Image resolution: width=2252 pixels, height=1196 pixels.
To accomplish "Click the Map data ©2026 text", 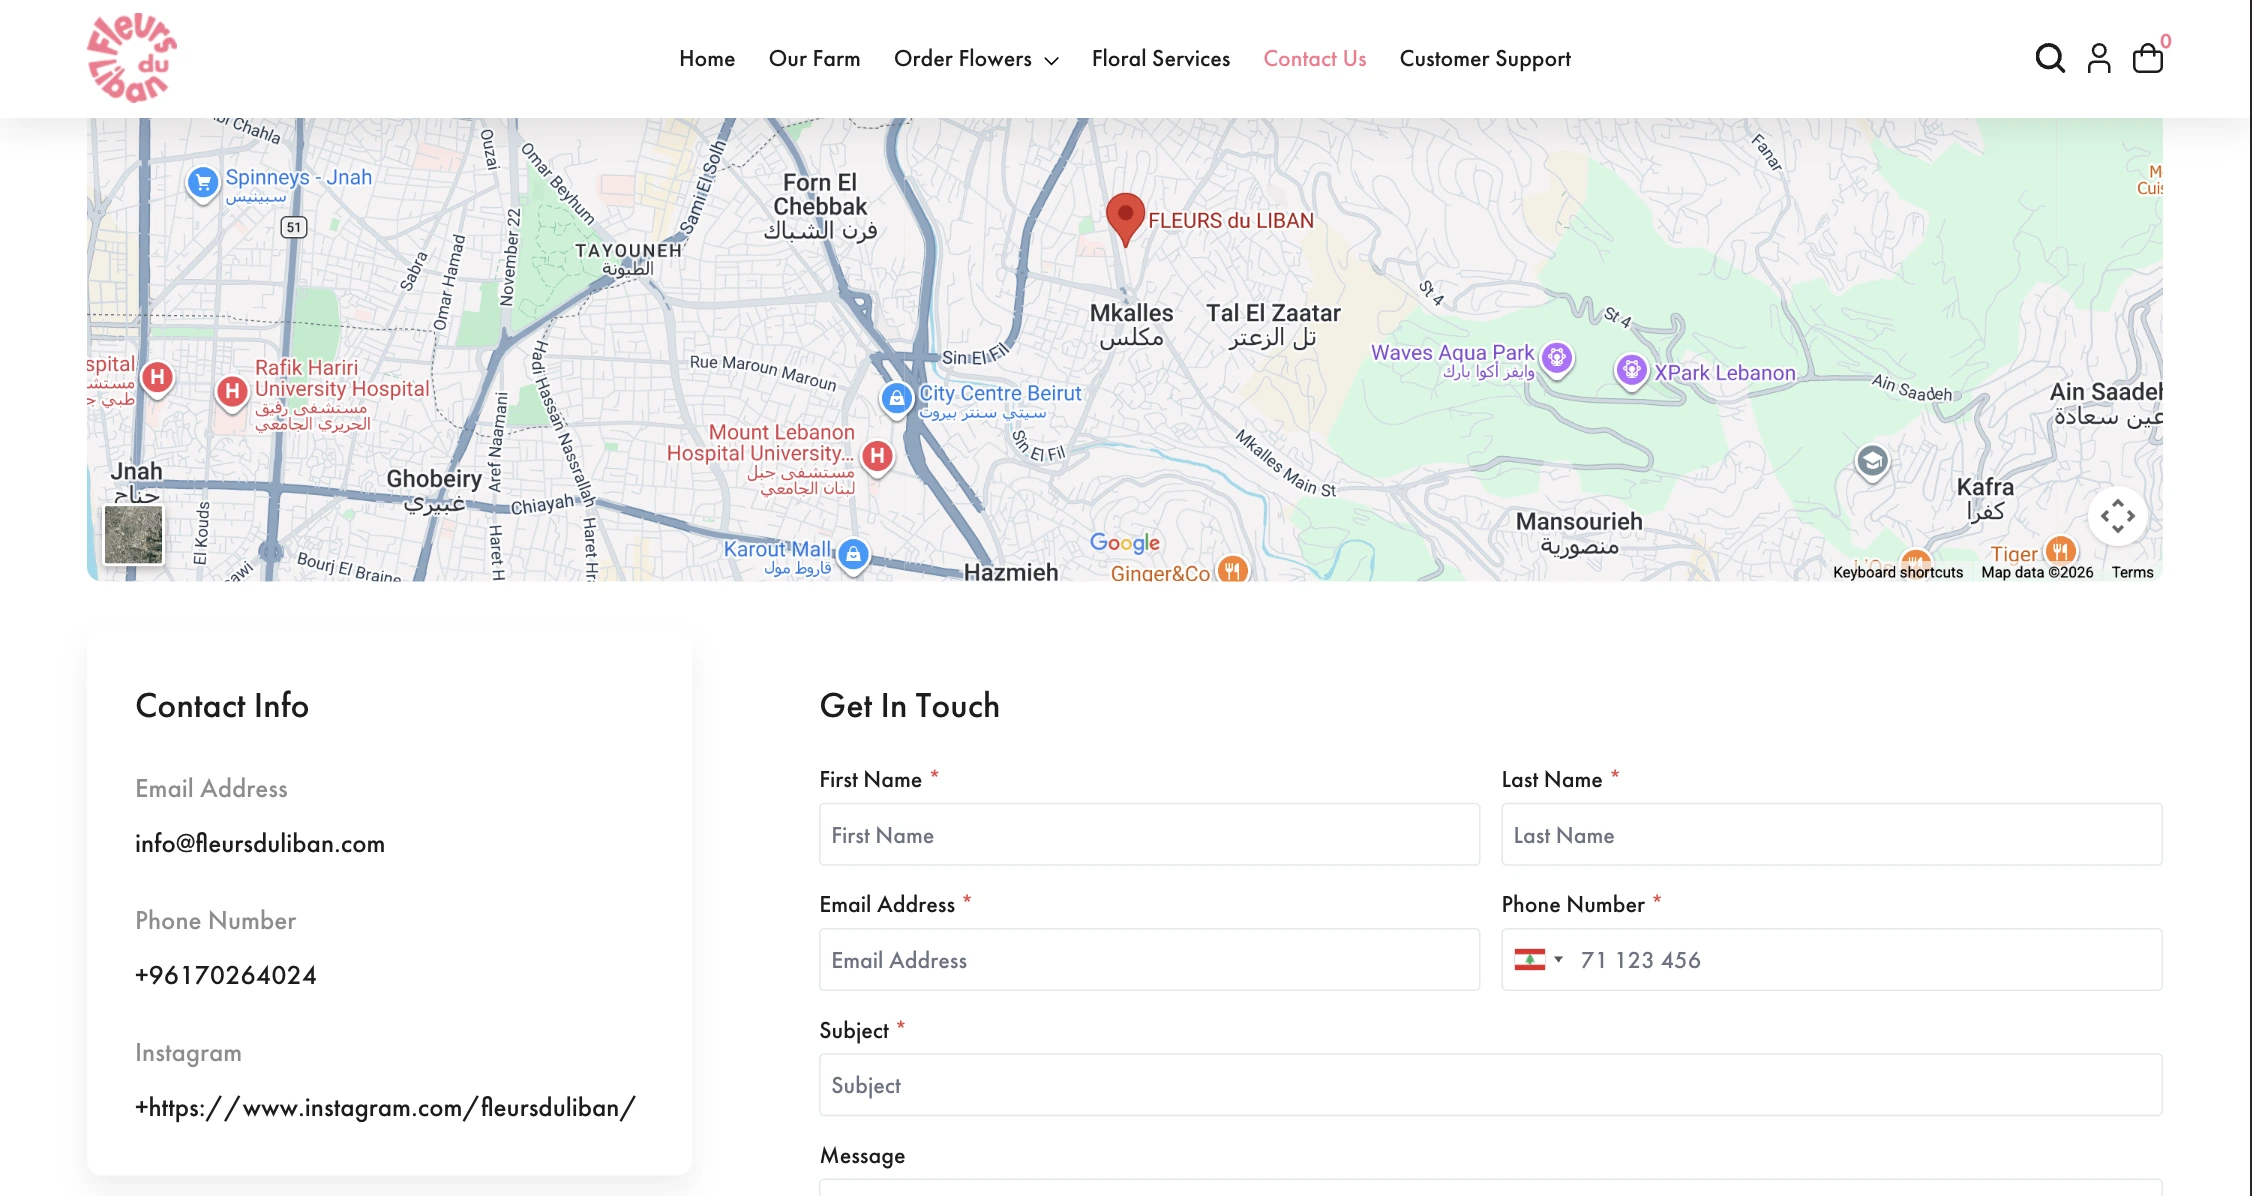I will tap(2037, 572).
